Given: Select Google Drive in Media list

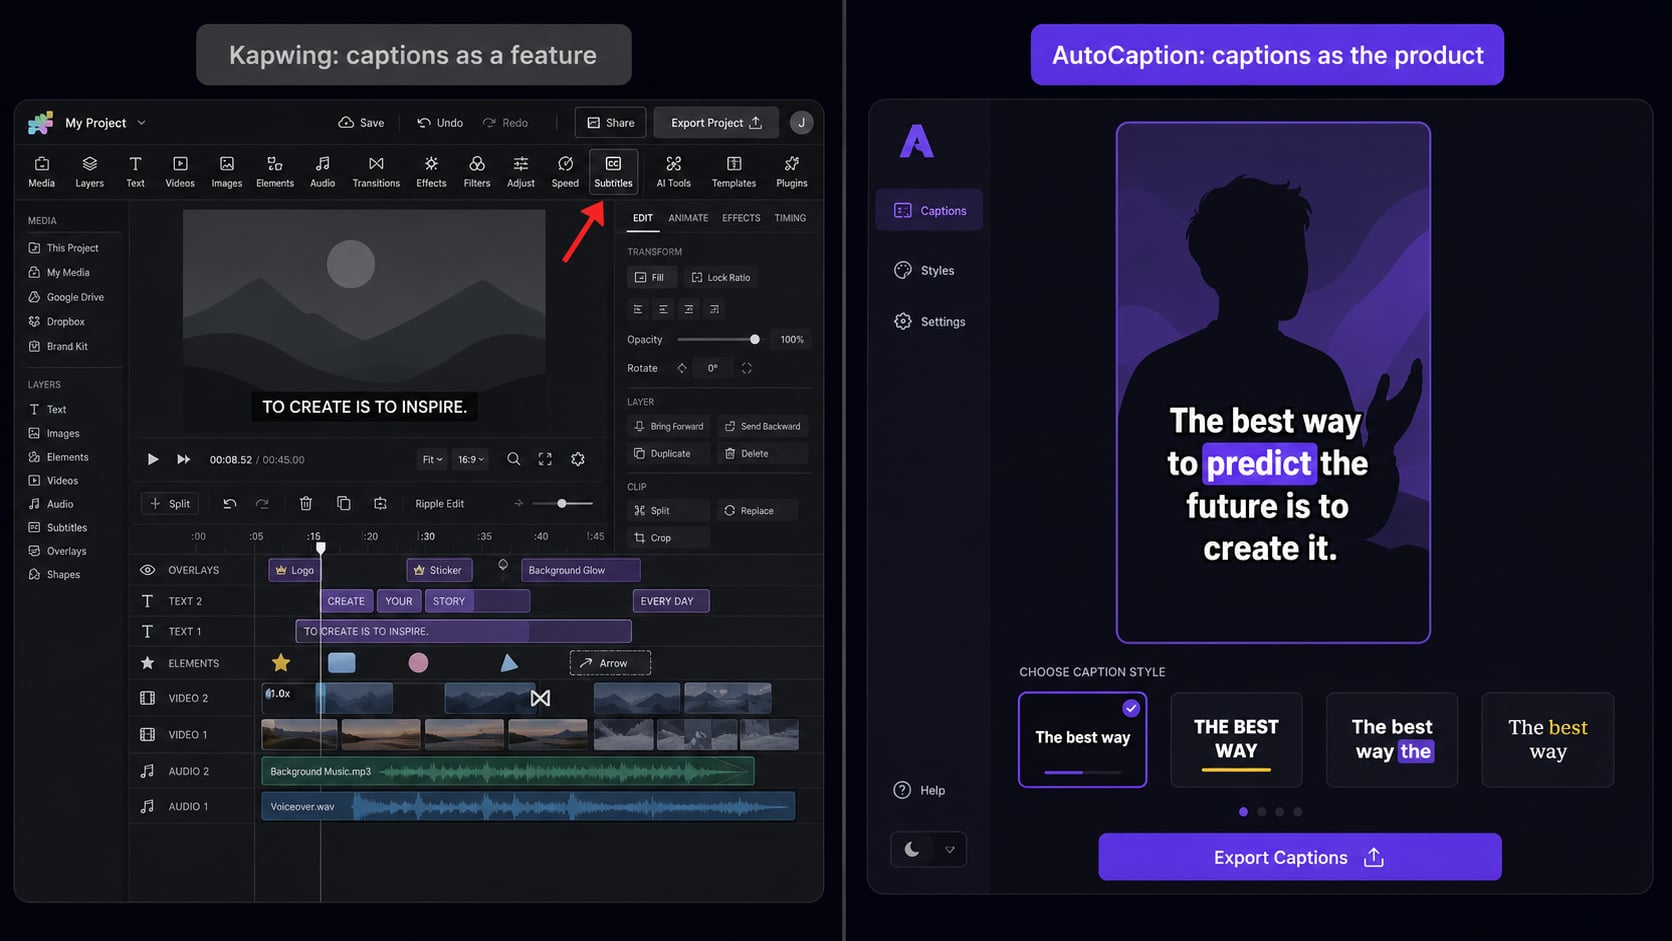Looking at the screenshot, I should click(x=66, y=297).
